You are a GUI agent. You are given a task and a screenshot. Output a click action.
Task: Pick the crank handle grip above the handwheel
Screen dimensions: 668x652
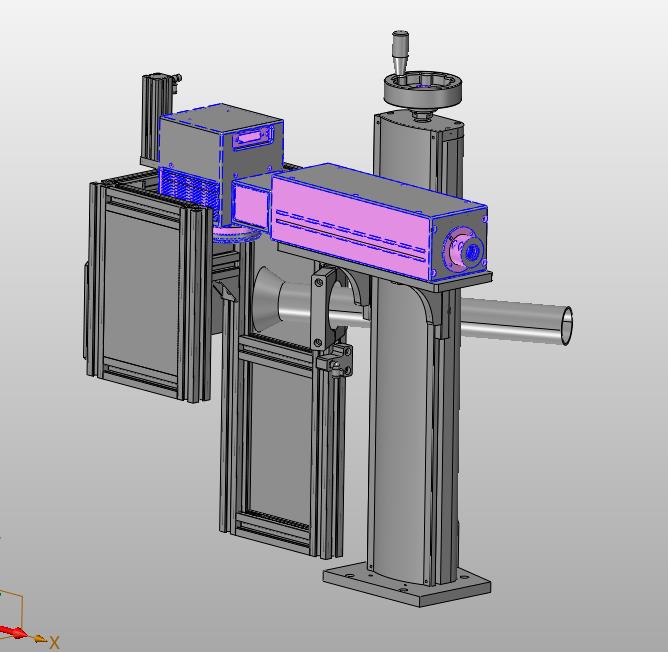click(x=400, y=51)
